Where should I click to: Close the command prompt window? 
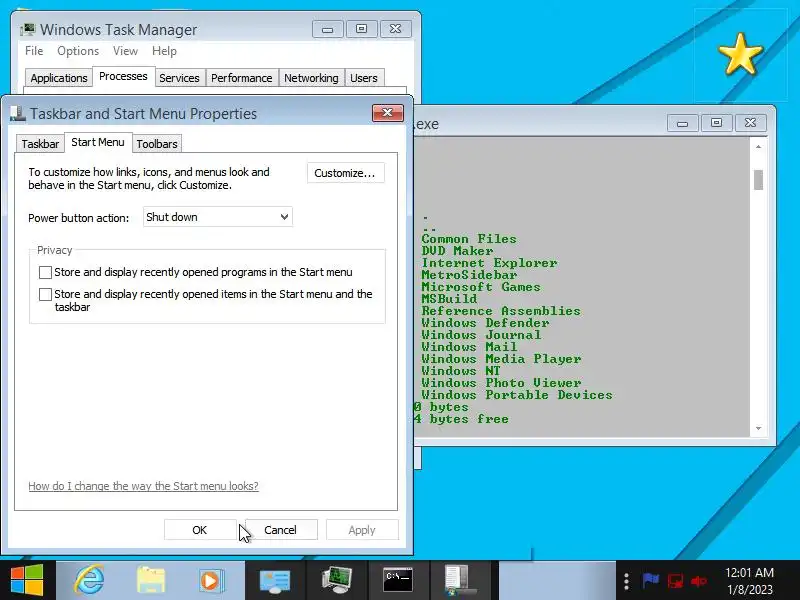[x=750, y=123]
